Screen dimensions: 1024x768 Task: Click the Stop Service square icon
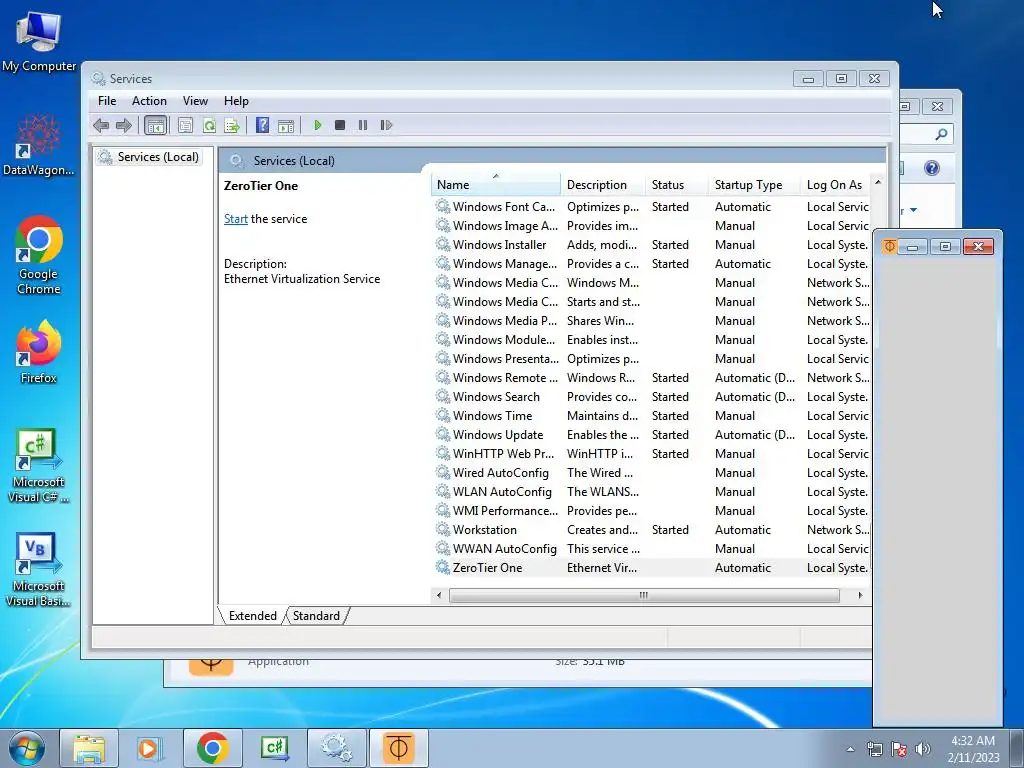[x=340, y=125]
